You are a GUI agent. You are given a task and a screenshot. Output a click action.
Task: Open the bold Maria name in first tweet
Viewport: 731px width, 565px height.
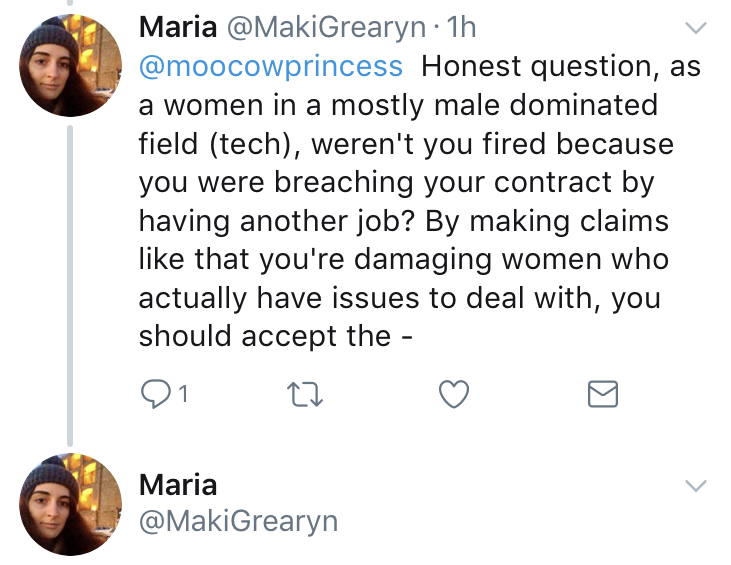pyautogui.click(x=176, y=28)
